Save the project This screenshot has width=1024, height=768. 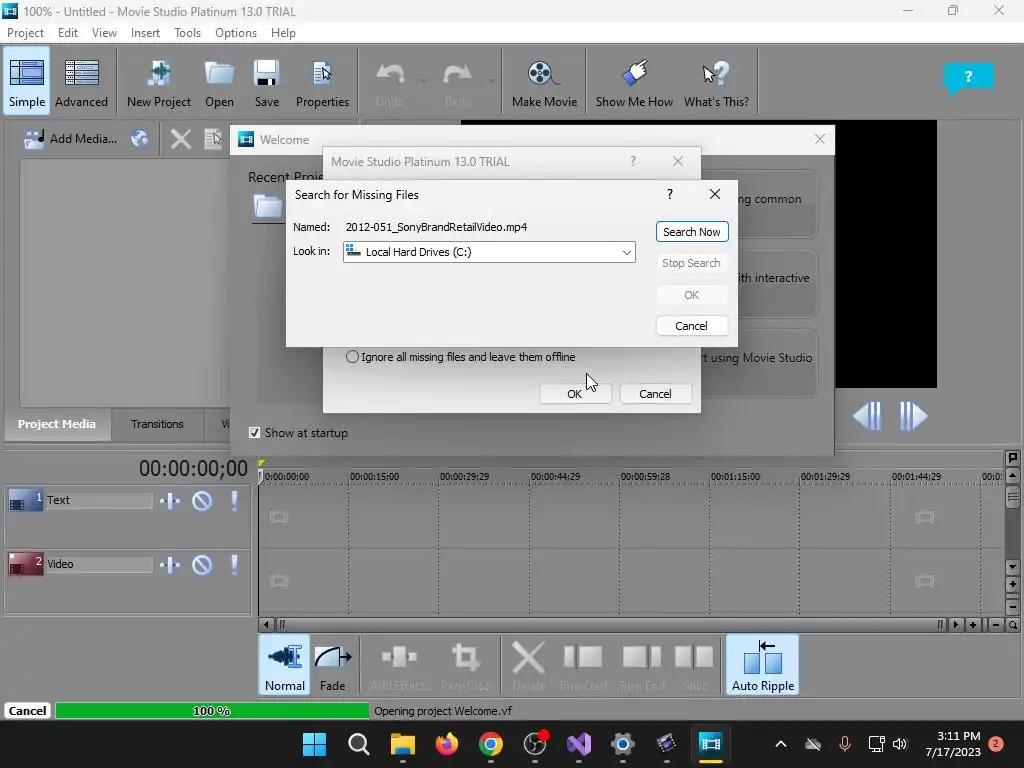click(x=266, y=81)
